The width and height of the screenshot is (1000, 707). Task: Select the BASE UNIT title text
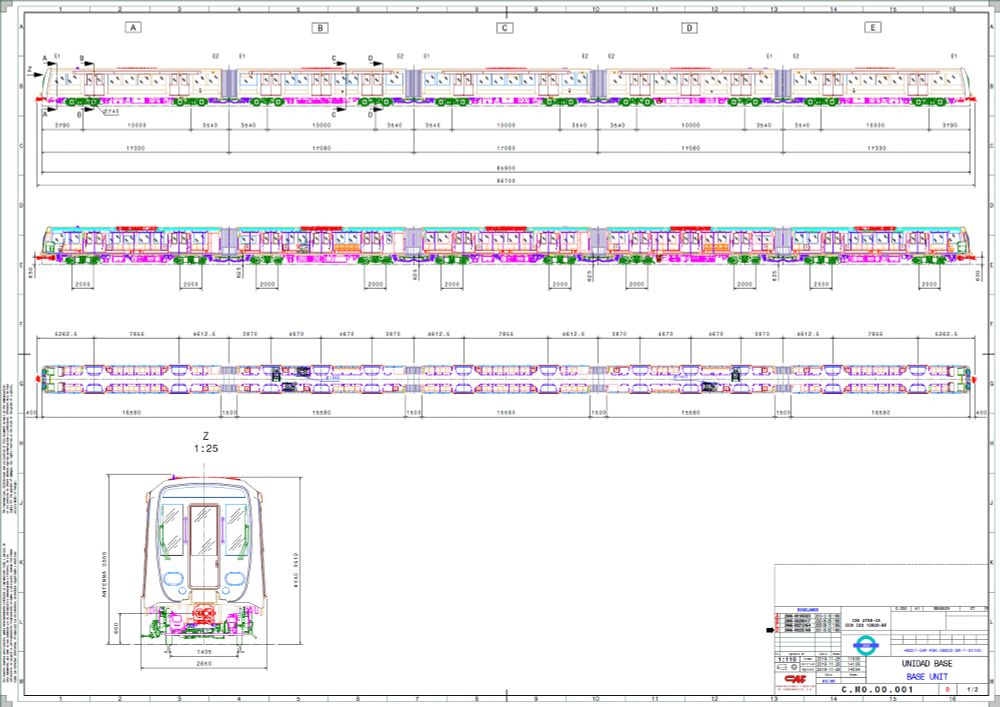pos(927,676)
